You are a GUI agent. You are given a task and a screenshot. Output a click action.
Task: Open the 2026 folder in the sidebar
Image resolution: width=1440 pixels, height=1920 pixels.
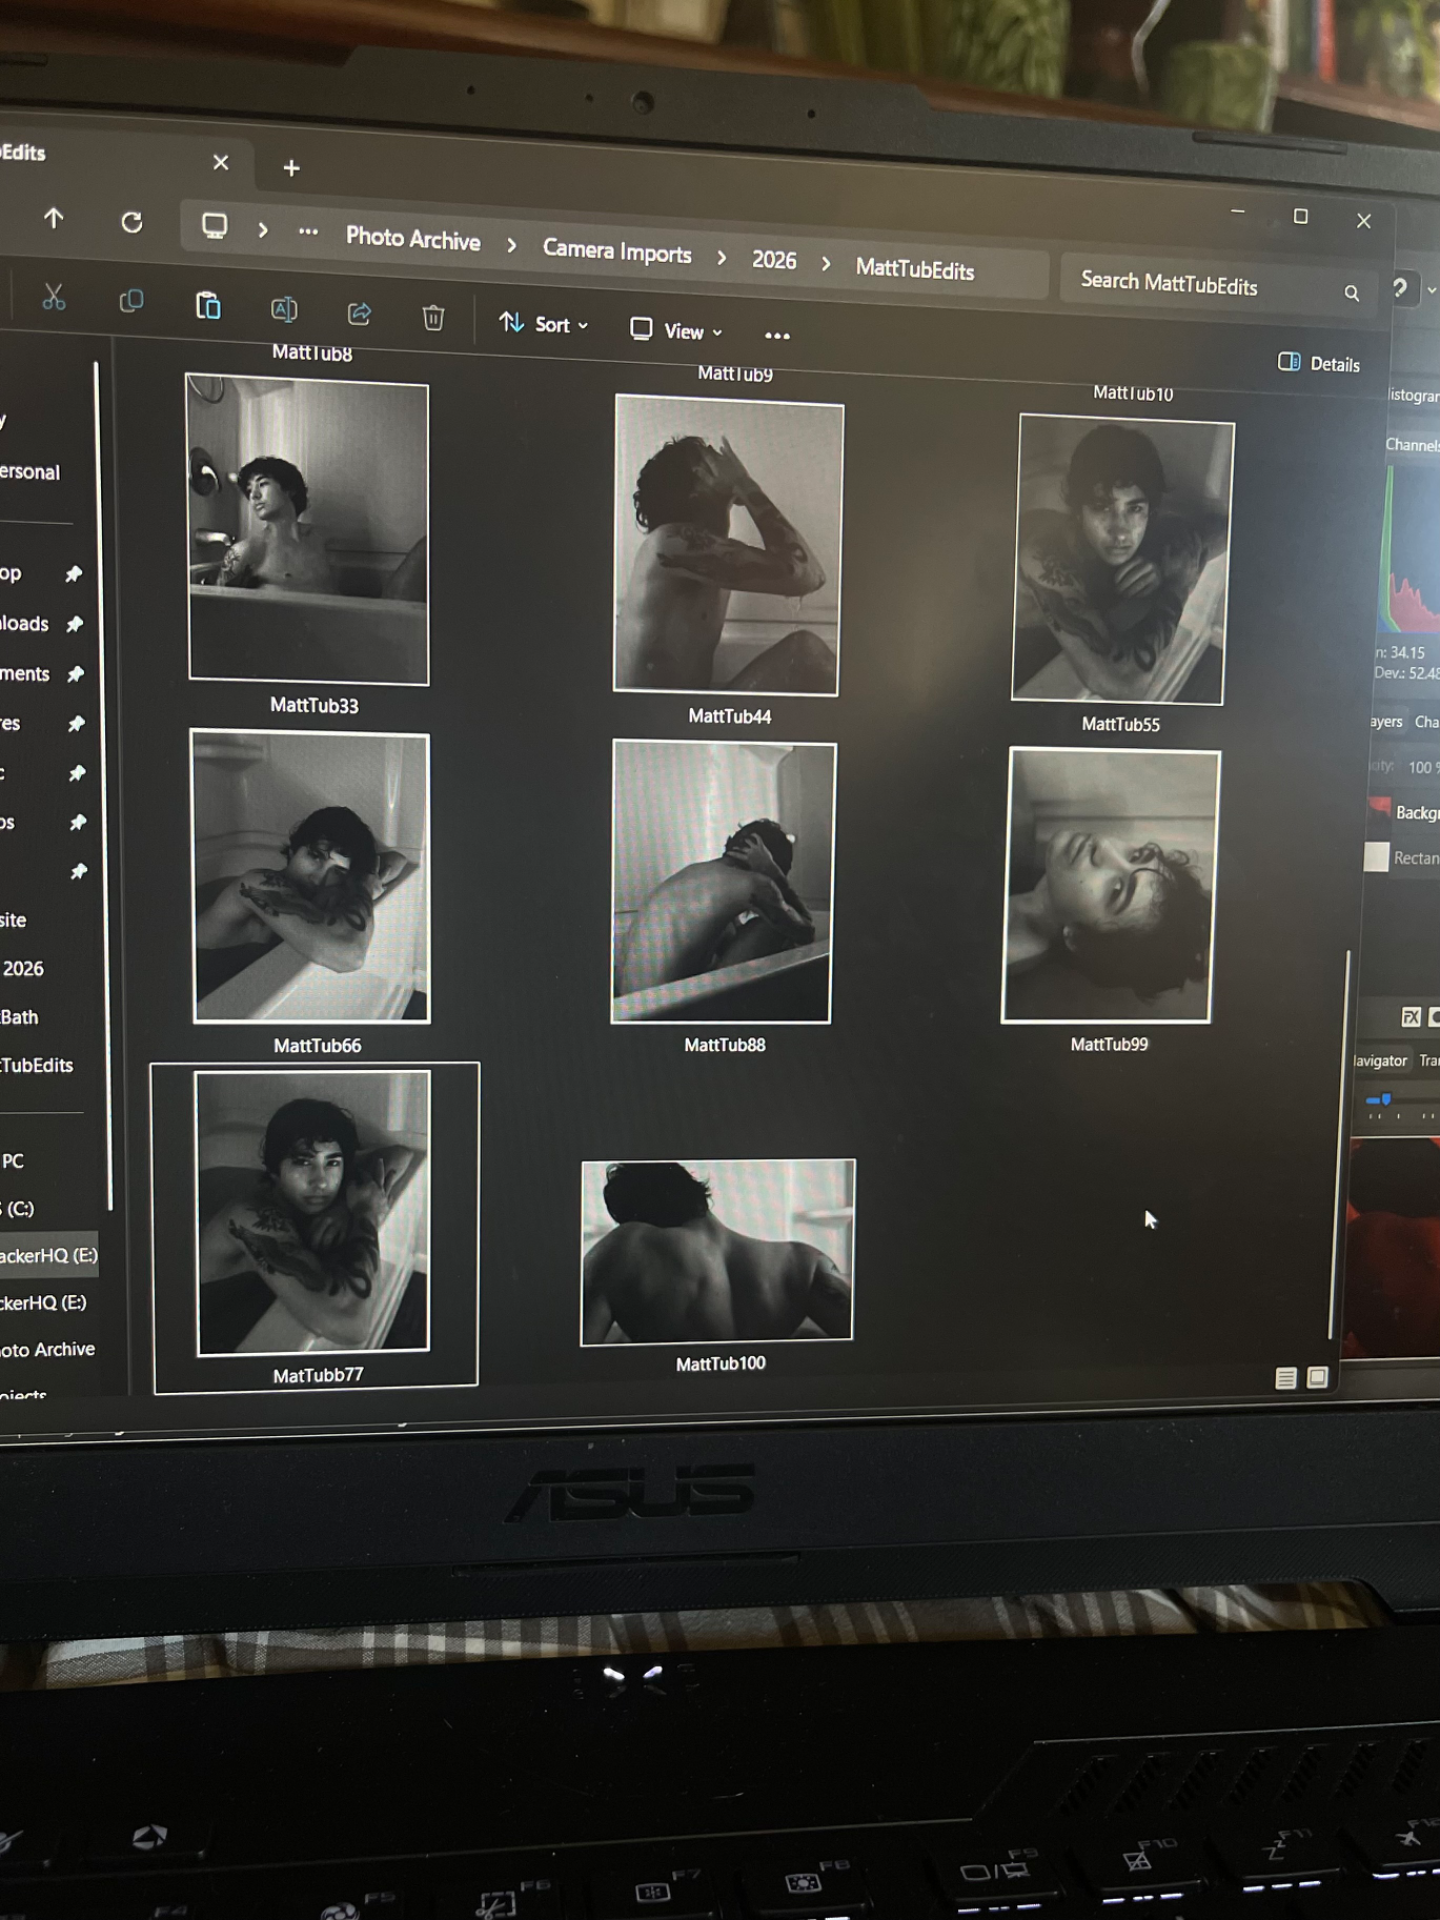[24, 968]
